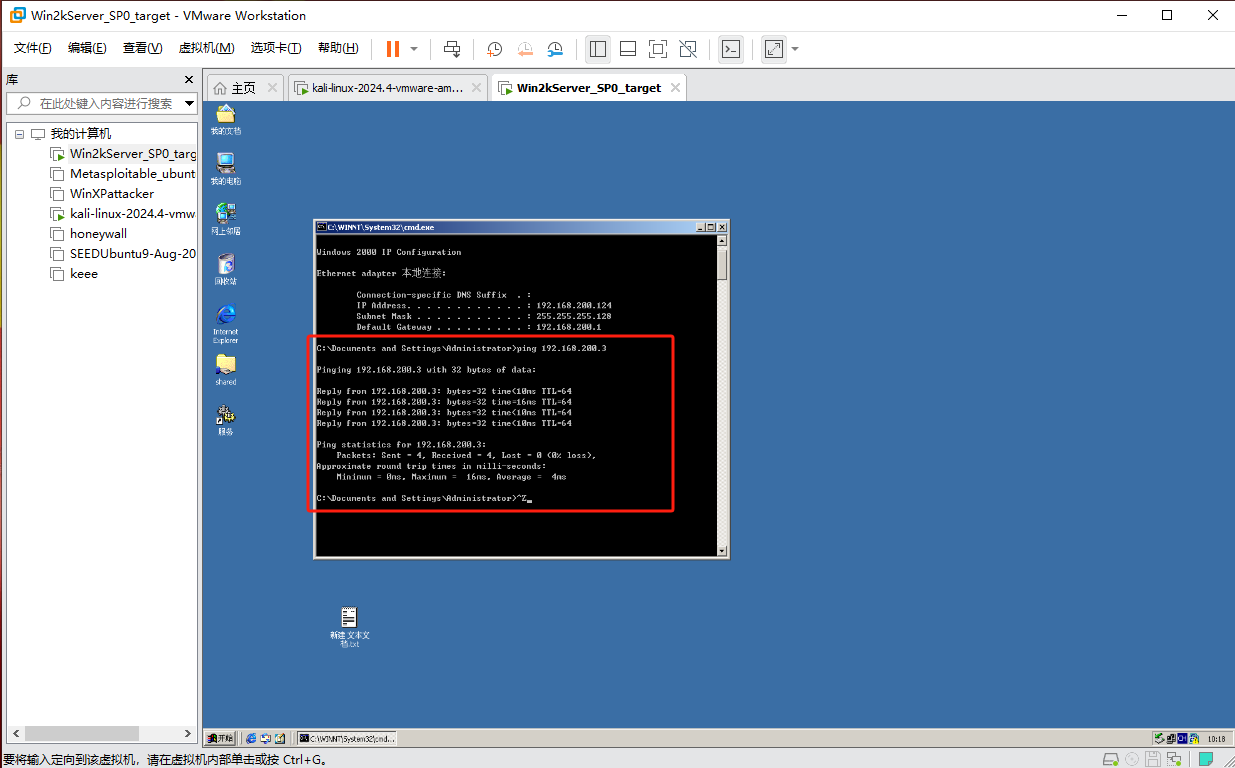
Task: Click the cmd.exe guest taskbar button
Action: tap(348, 738)
